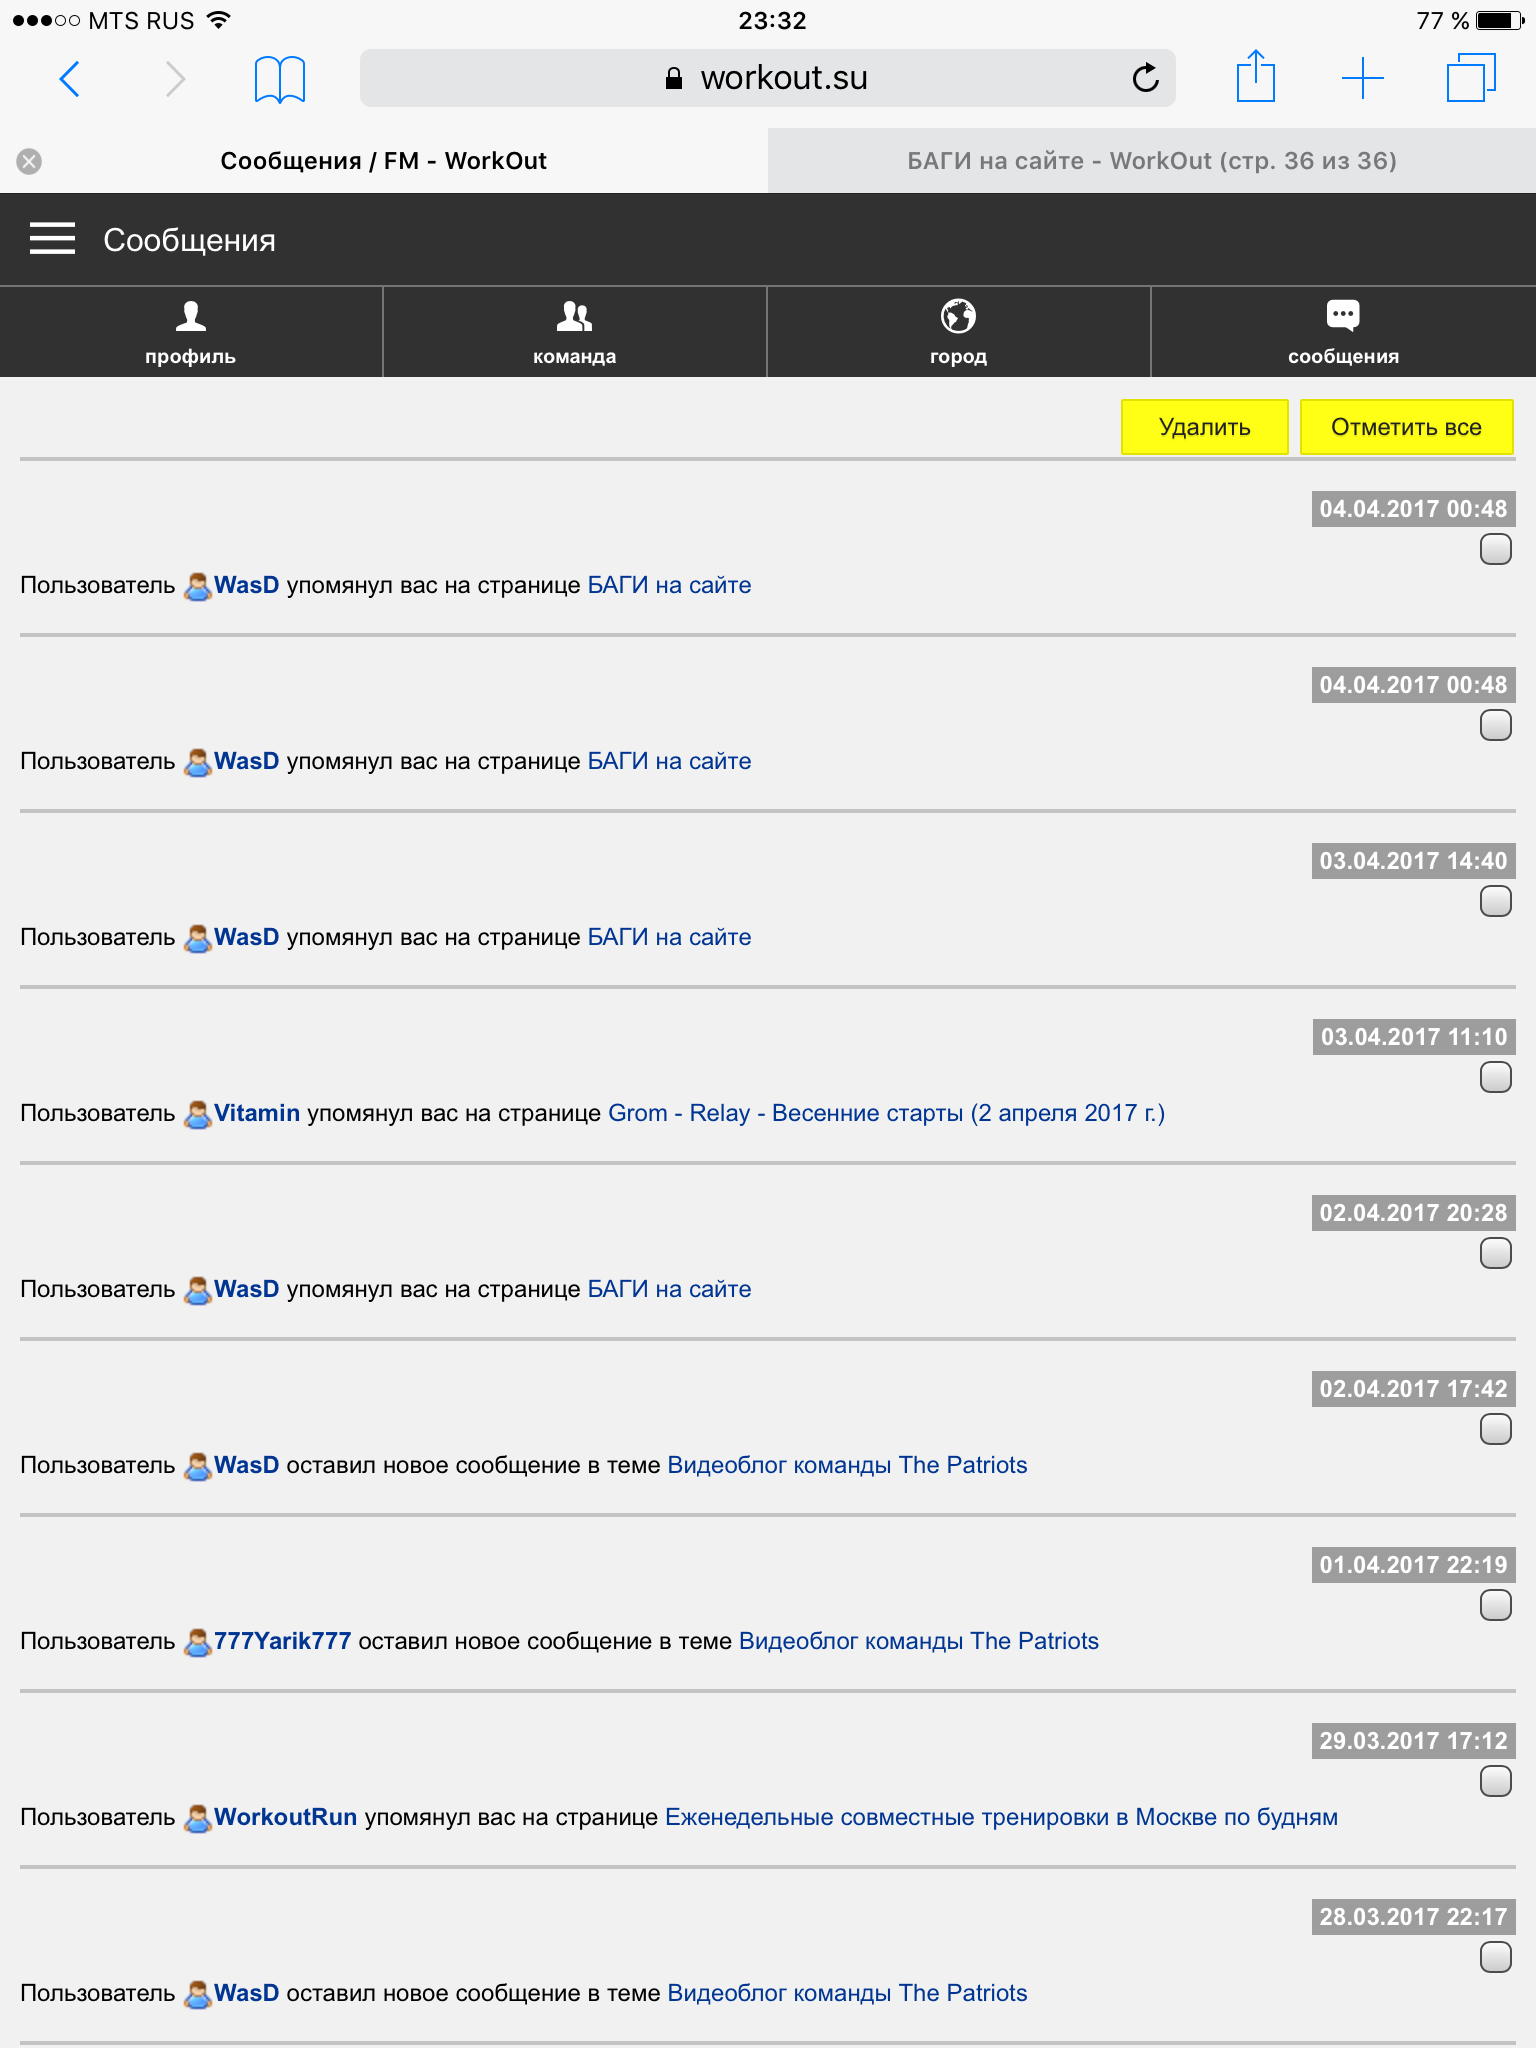Open the команда section
Viewport: 1536px width, 2048px height.
[x=574, y=332]
